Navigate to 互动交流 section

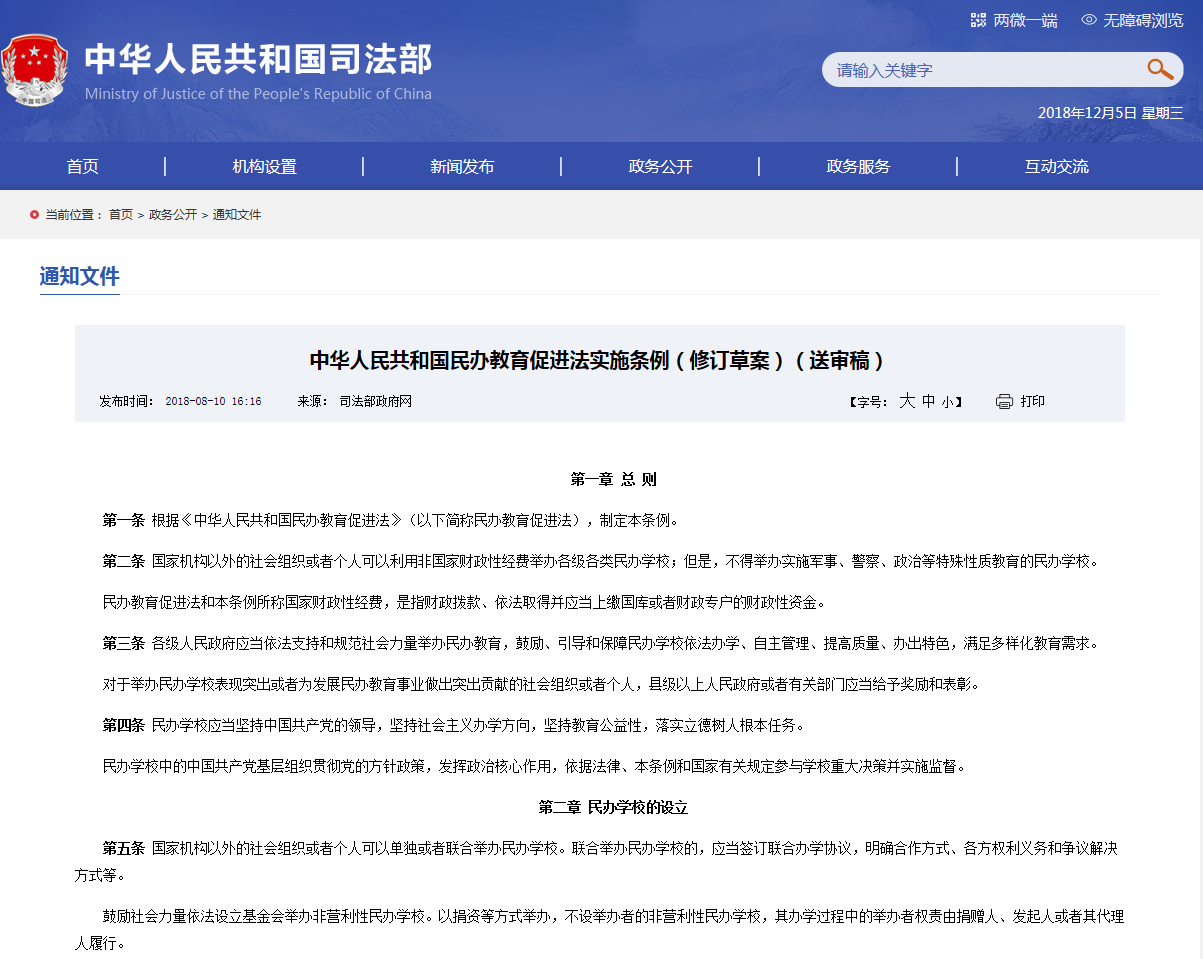(1056, 167)
